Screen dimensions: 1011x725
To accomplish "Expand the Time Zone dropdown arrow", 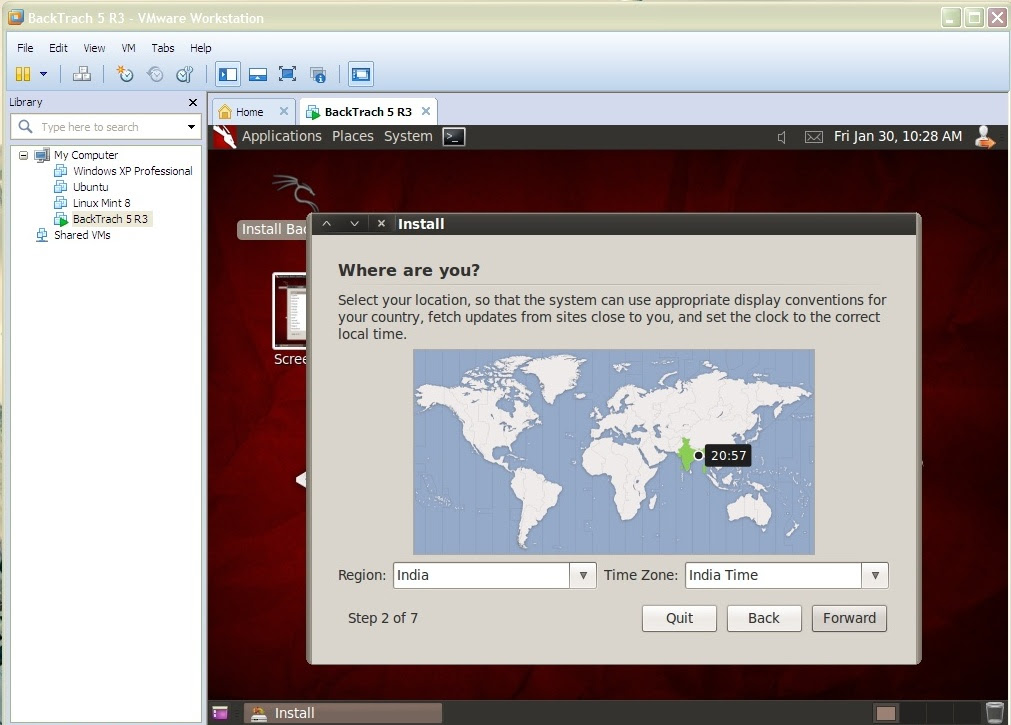I will [x=875, y=575].
